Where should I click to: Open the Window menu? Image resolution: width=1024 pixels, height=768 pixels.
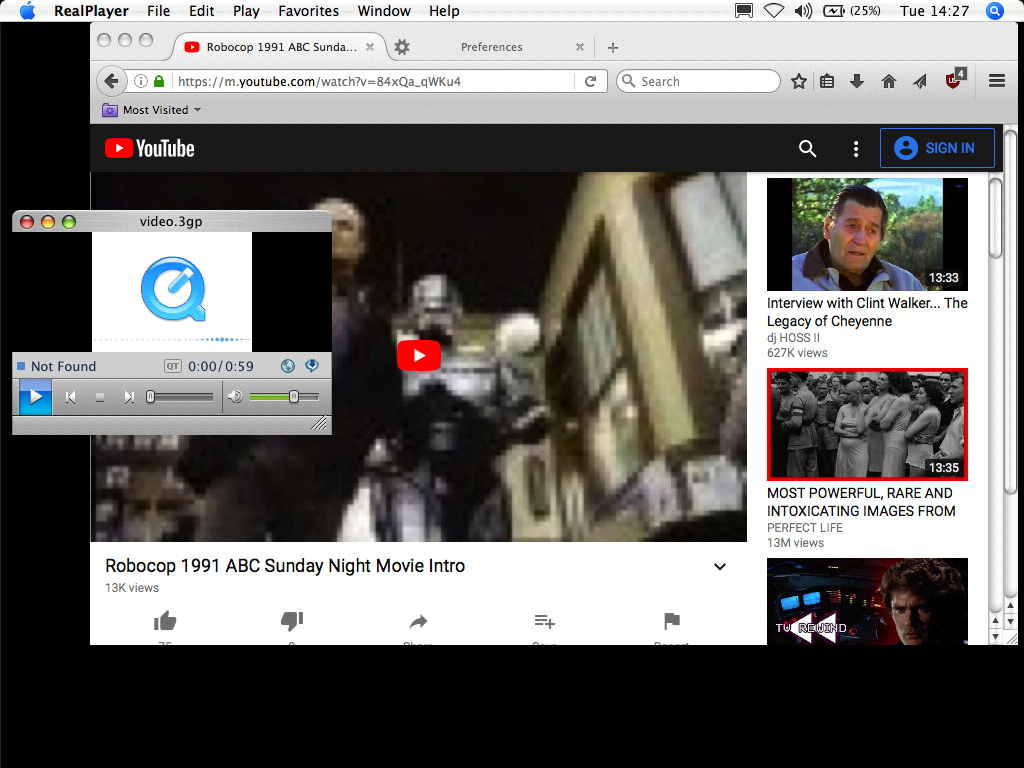pos(384,11)
